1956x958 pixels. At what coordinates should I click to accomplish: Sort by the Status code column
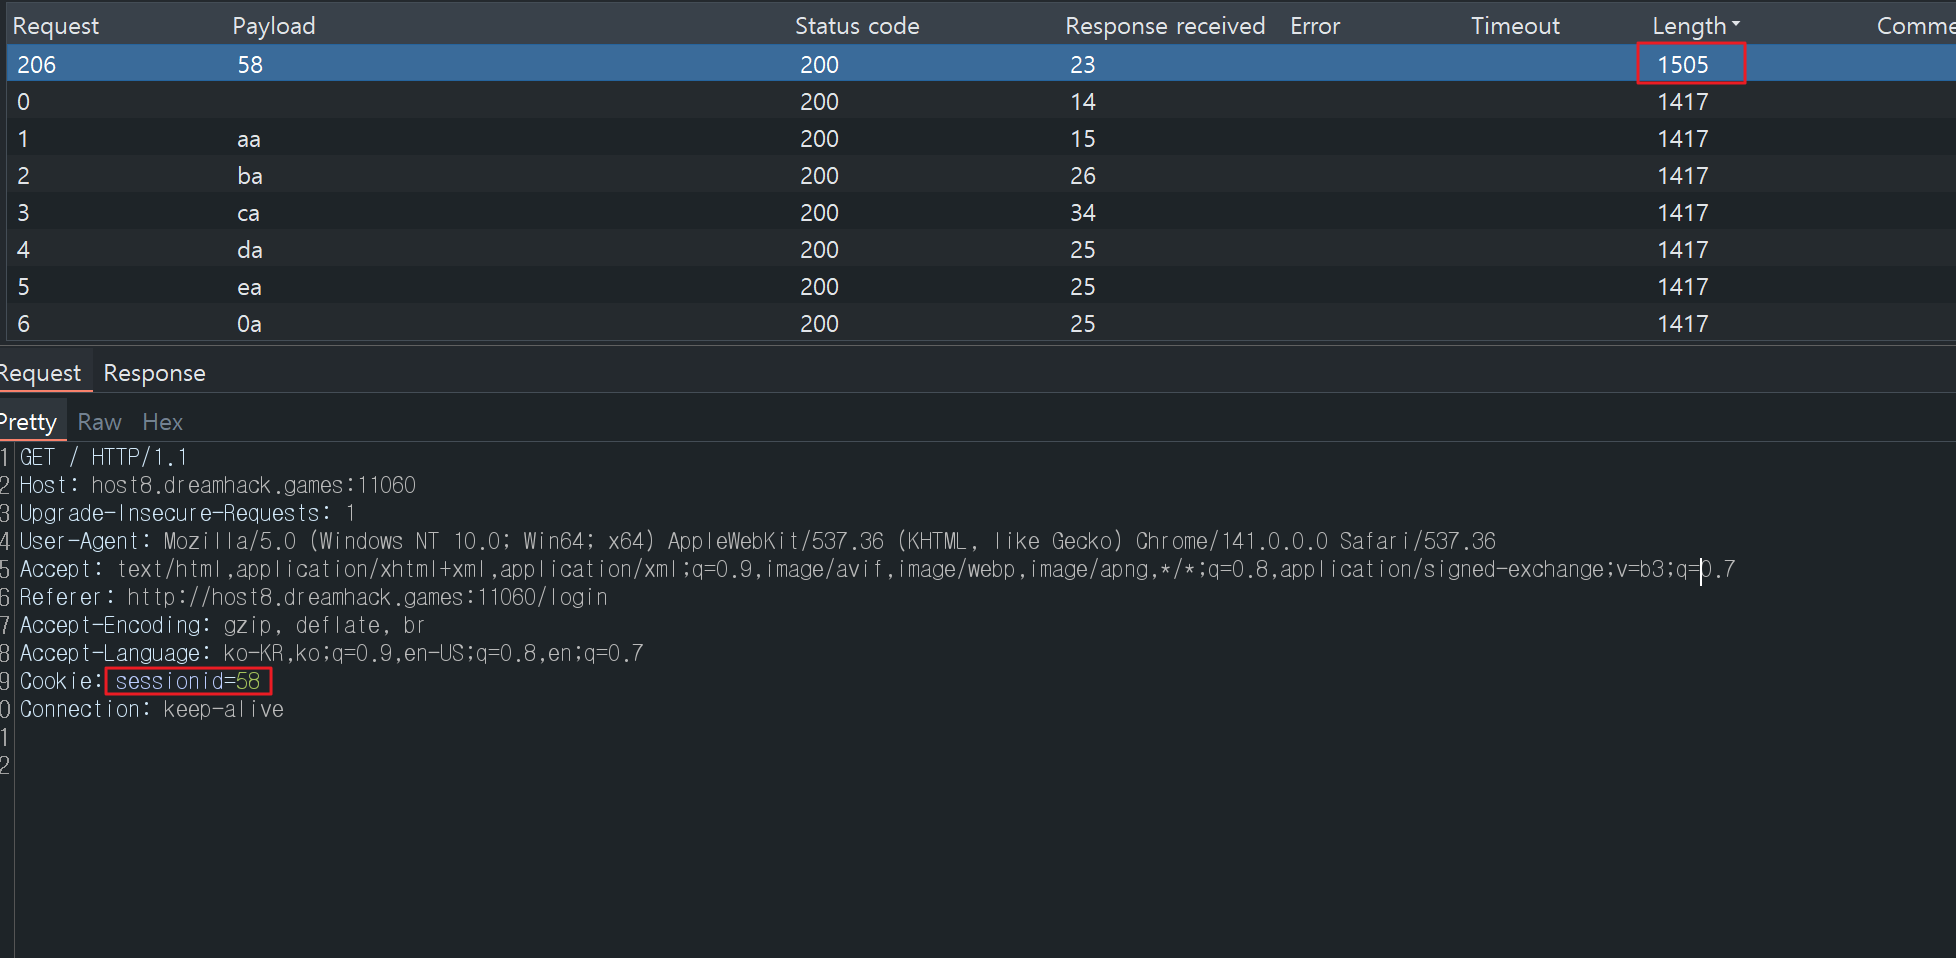(856, 26)
